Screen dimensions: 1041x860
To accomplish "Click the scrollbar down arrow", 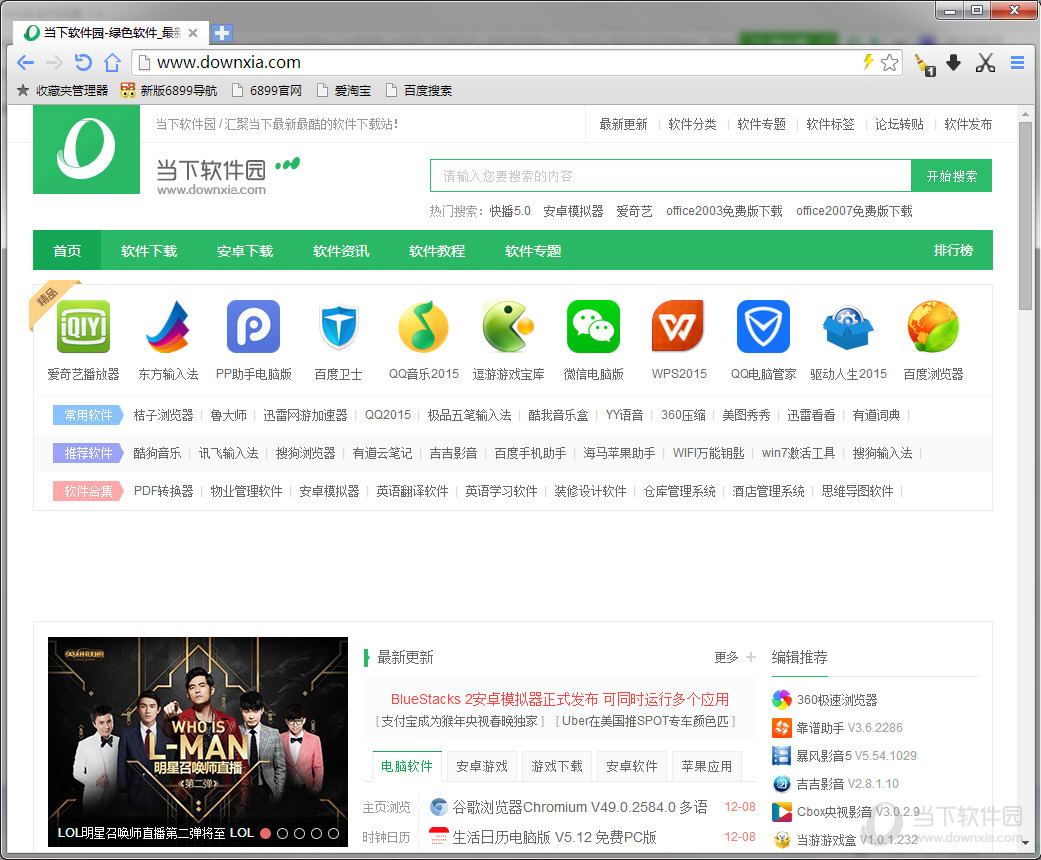I will 1025,842.
